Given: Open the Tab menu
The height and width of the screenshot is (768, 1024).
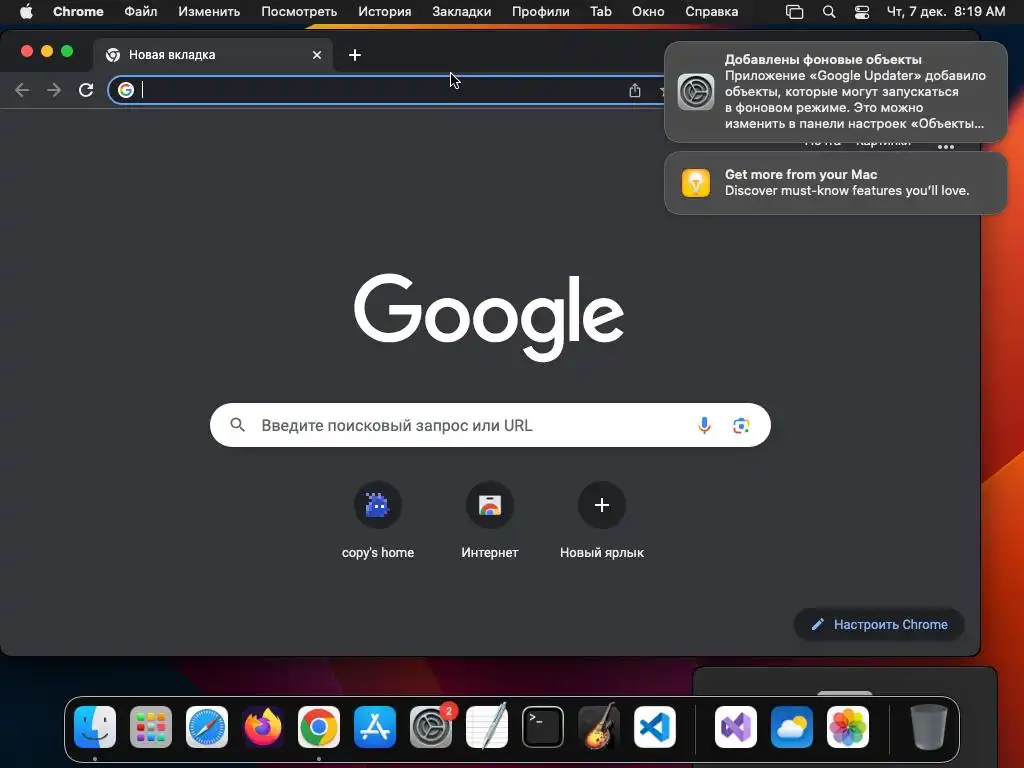Looking at the screenshot, I should [601, 12].
